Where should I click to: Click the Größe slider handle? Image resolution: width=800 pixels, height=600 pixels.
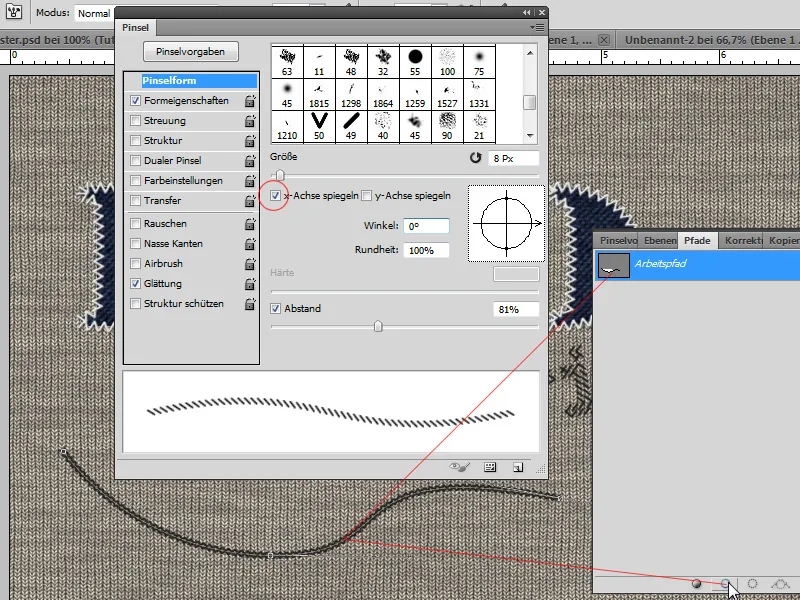280,176
